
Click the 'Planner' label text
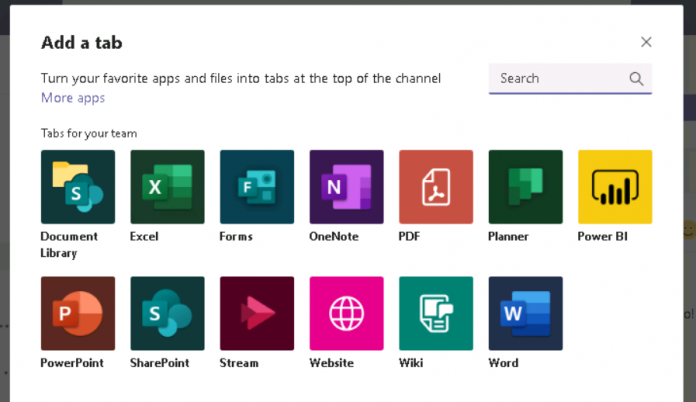(508, 236)
